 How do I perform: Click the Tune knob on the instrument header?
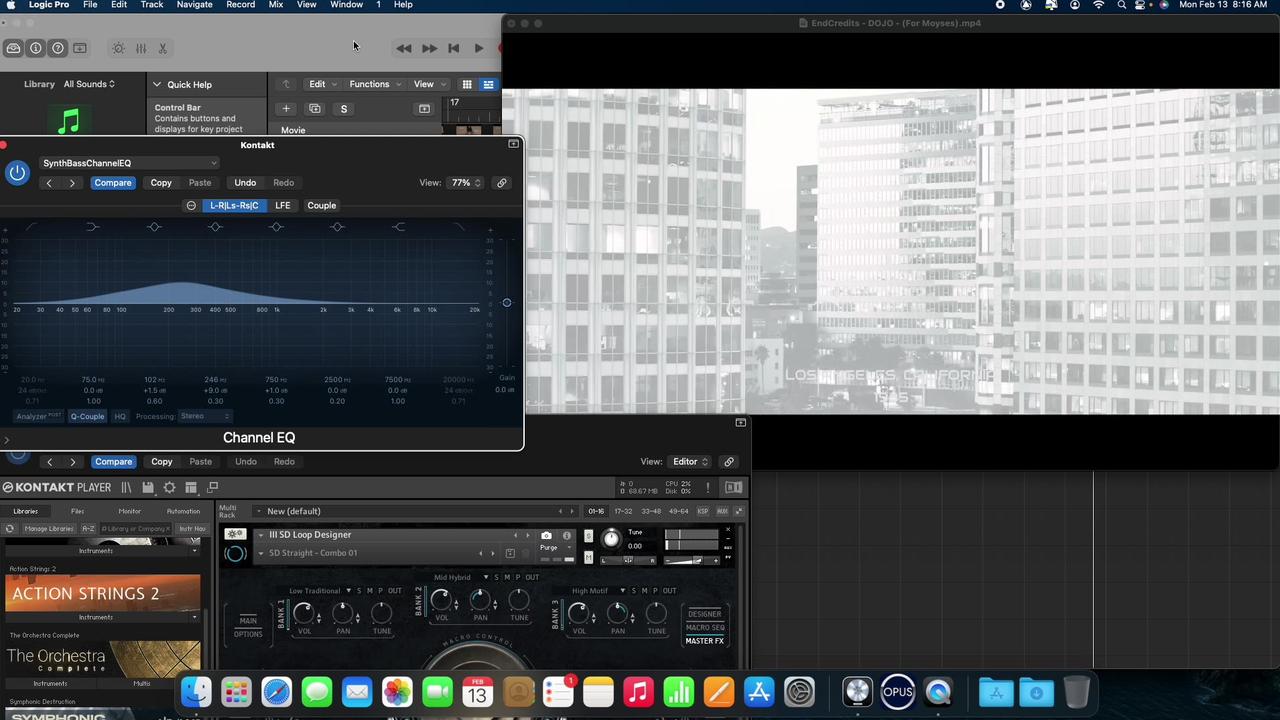(611, 539)
